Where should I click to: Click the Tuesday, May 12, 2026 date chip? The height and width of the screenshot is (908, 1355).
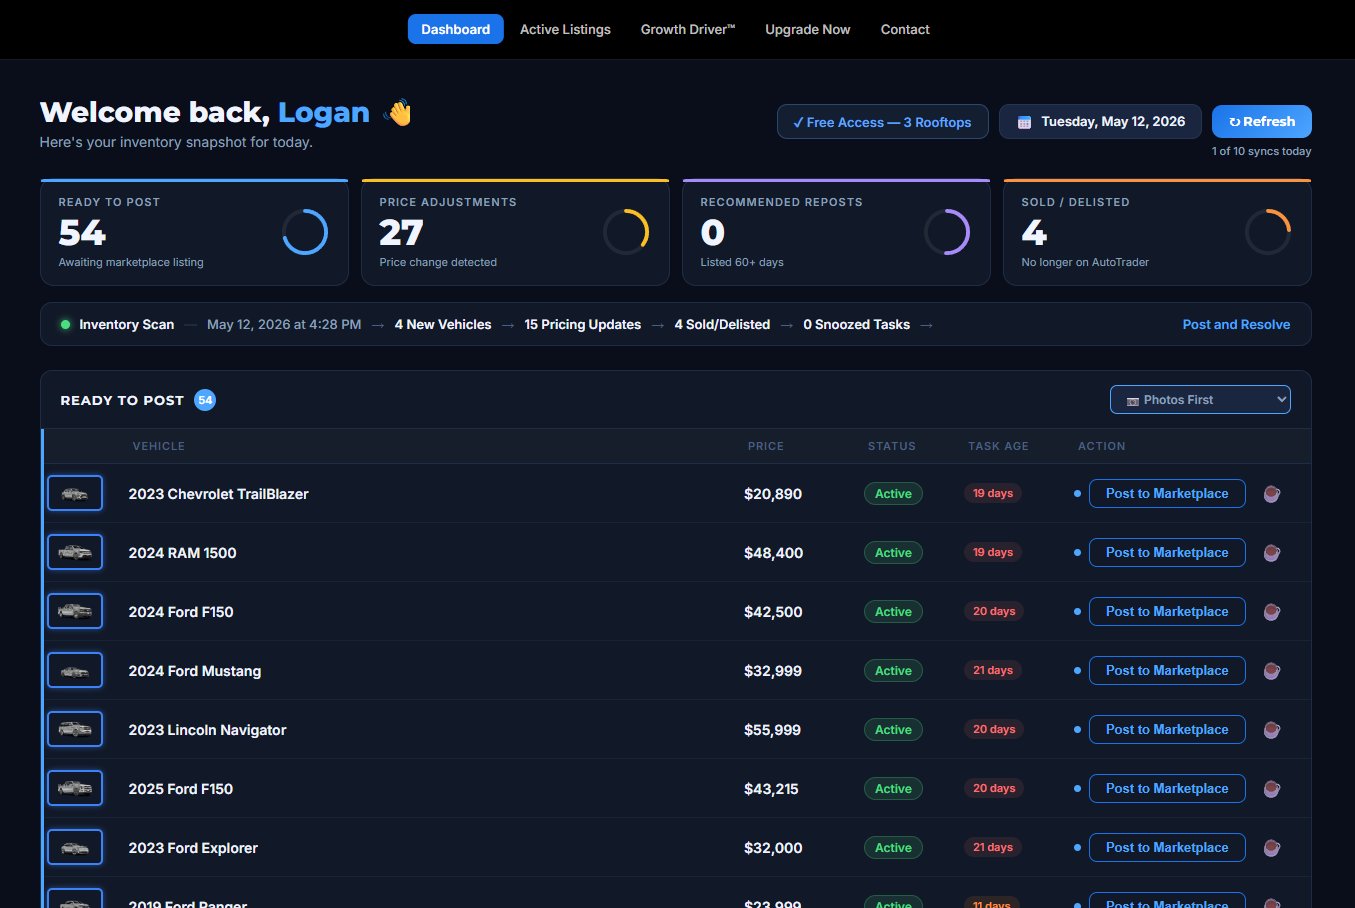pyautogui.click(x=1100, y=122)
